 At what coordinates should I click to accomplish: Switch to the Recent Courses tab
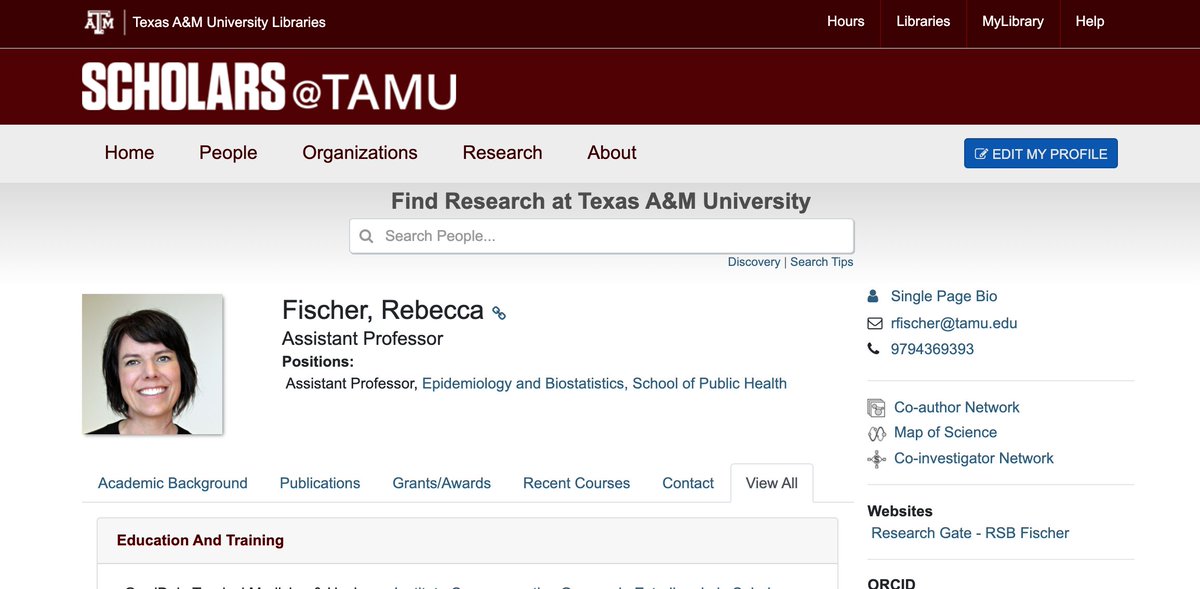tap(577, 483)
